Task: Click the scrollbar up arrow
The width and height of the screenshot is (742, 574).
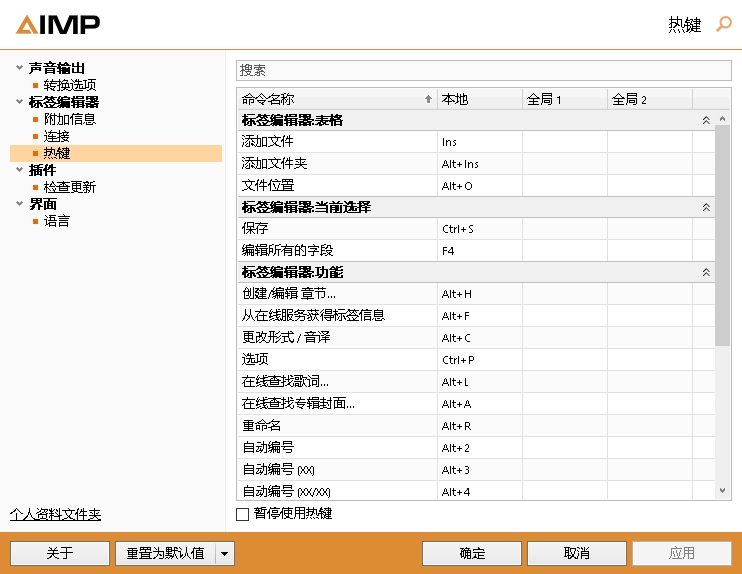Action: click(x=722, y=118)
